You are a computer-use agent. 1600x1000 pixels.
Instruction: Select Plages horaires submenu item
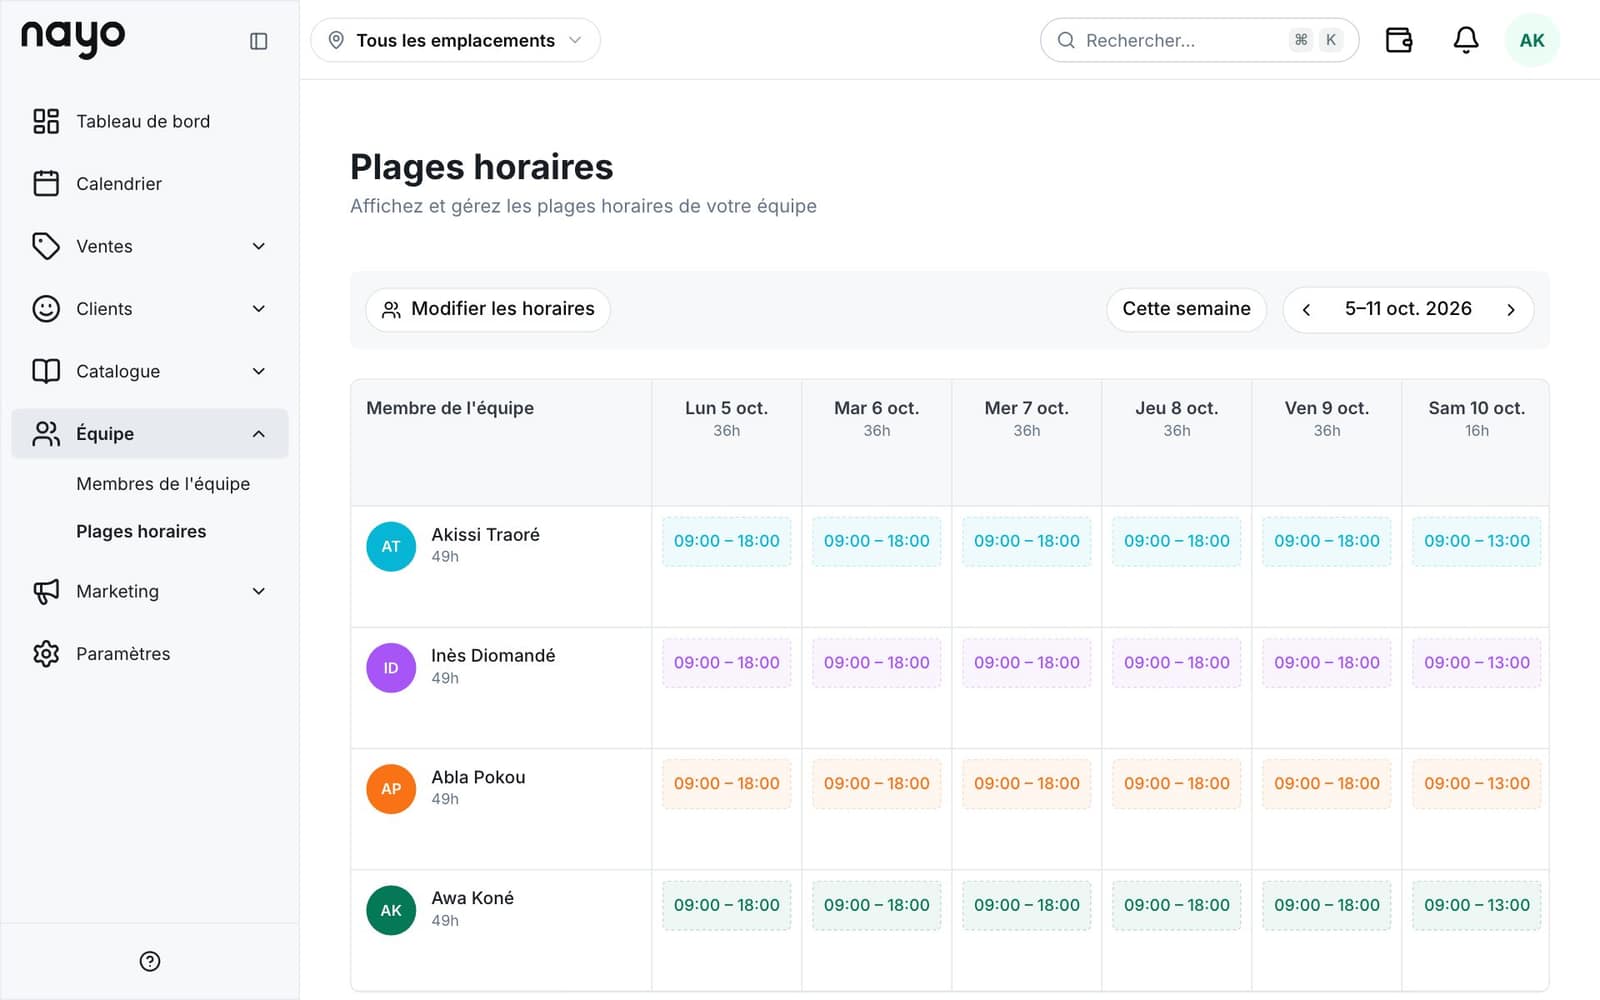click(x=141, y=531)
